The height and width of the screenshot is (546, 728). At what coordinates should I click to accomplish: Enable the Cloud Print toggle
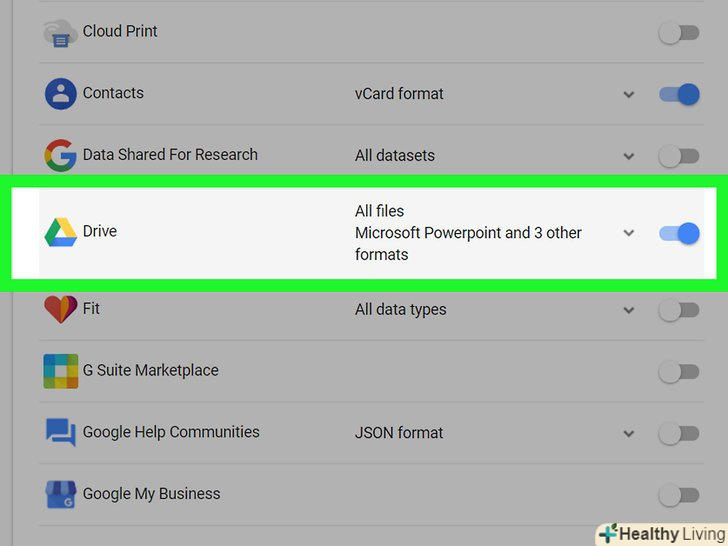click(679, 33)
